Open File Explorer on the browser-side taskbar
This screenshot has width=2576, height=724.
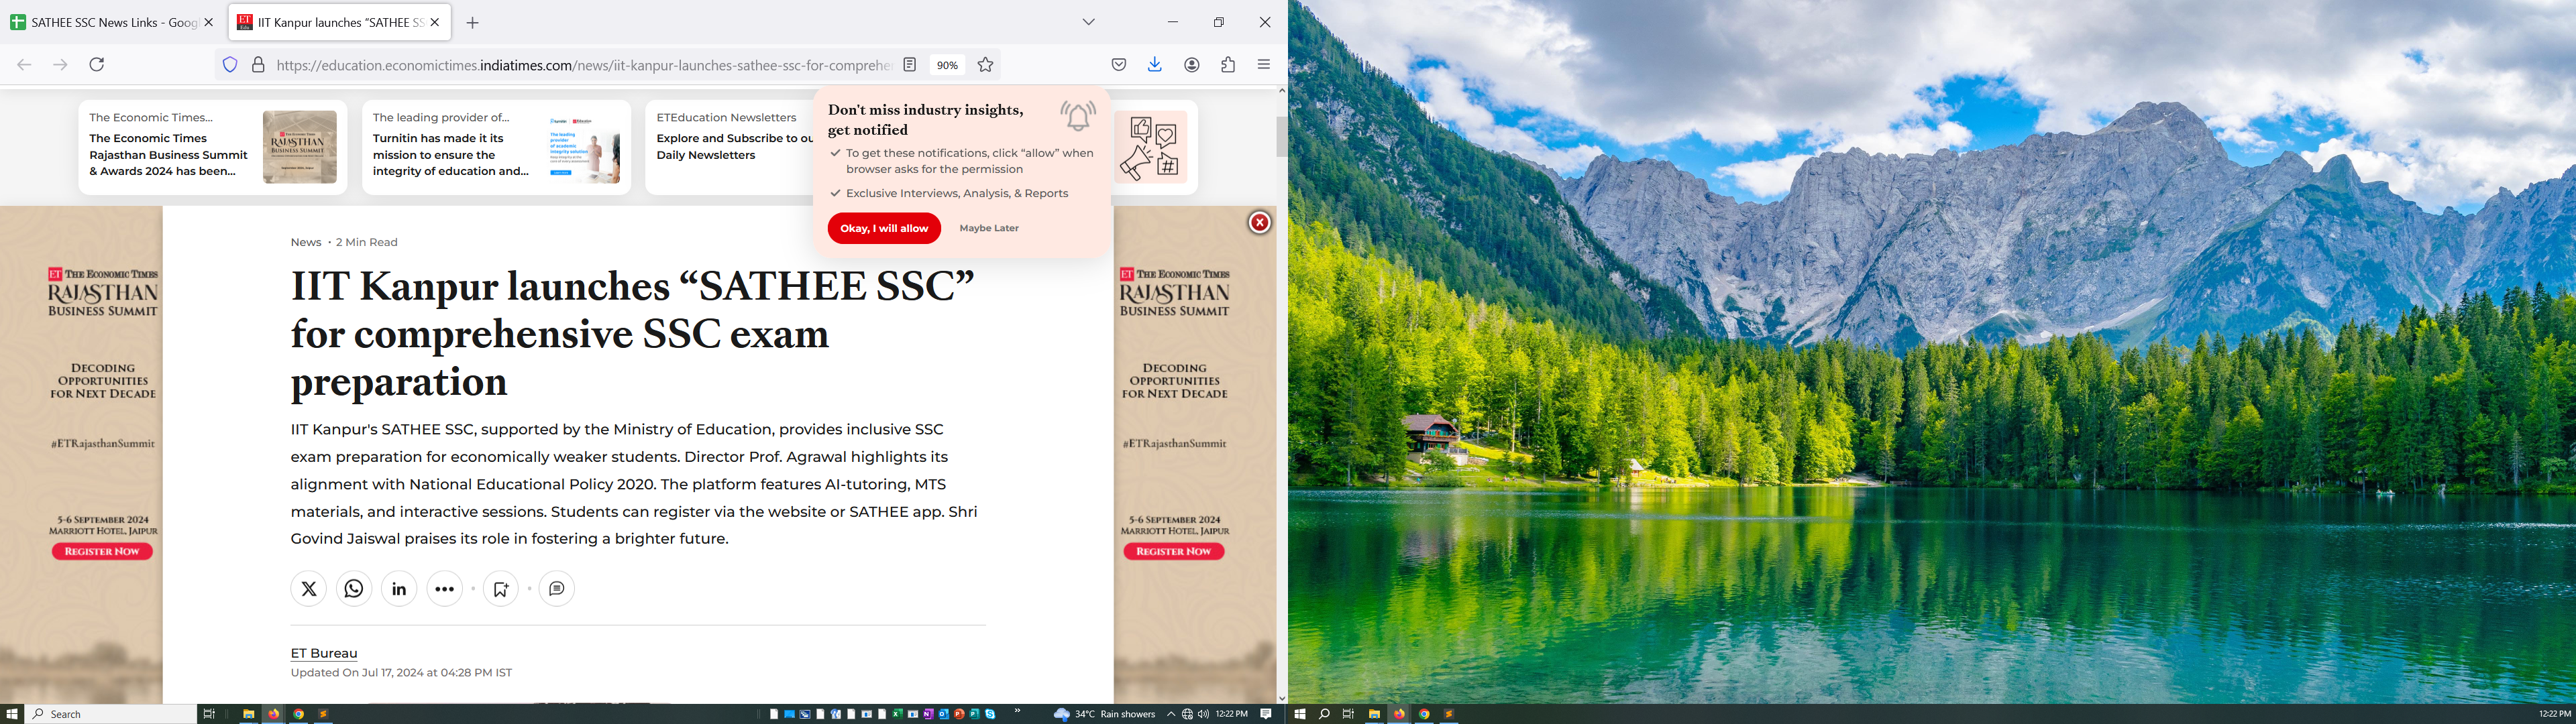click(x=248, y=714)
